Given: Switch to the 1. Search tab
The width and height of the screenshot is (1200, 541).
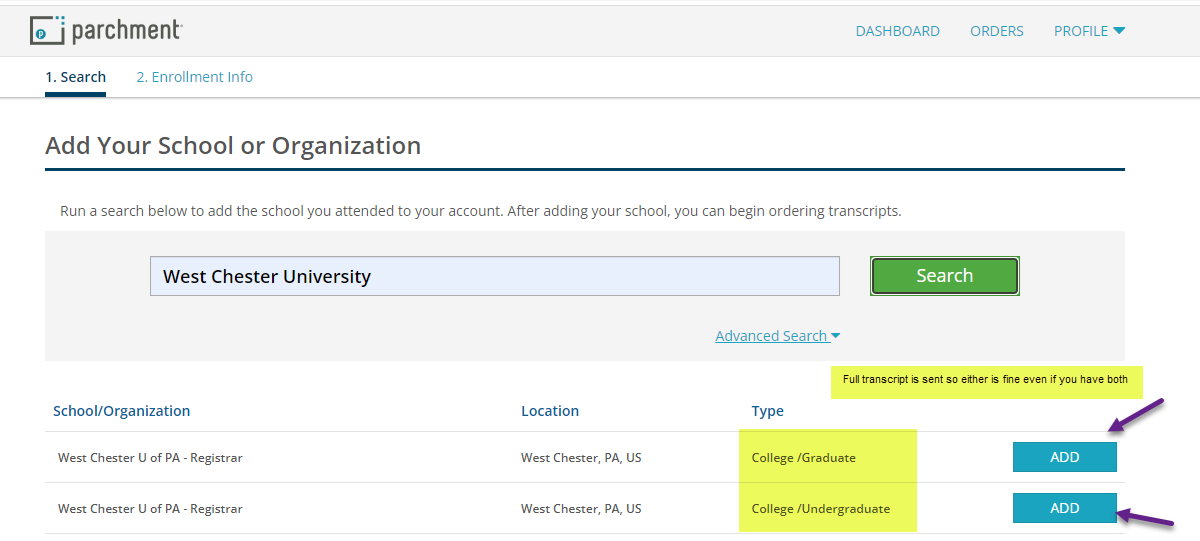Looking at the screenshot, I should click(75, 77).
